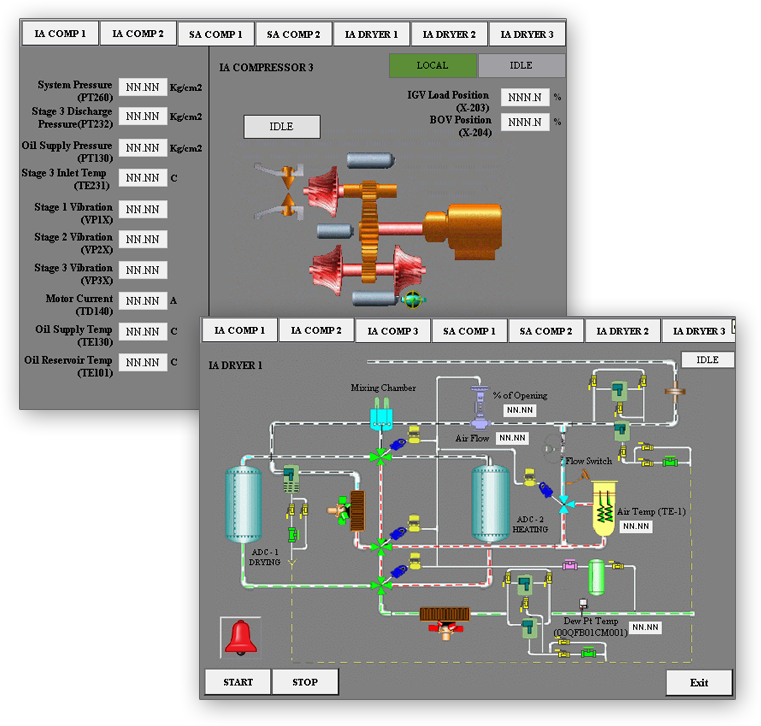The image size is (761, 726).
Task: Click the System Pressure (PT260) value field
Action: [x=143, y=88]
